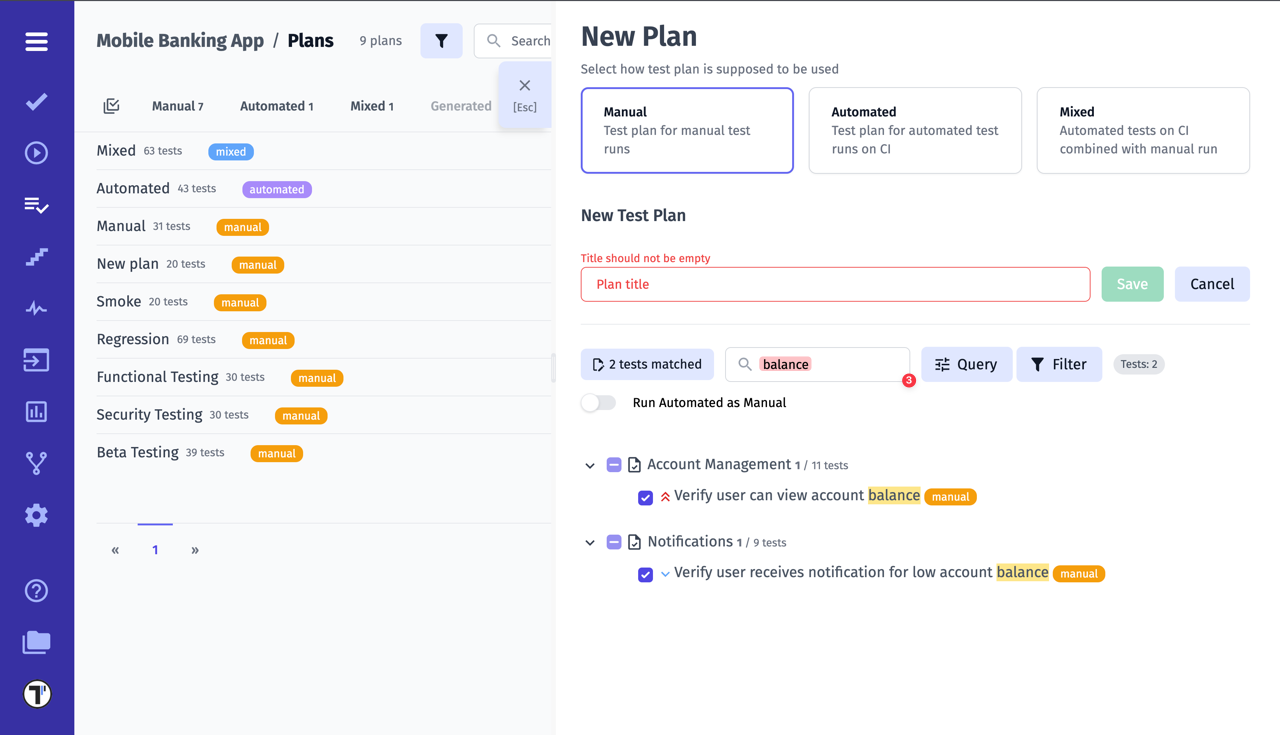This screenshot has width=1280, height=735.
Task: Open the pulse activity icon in sidebar
Action: point(37,308)
